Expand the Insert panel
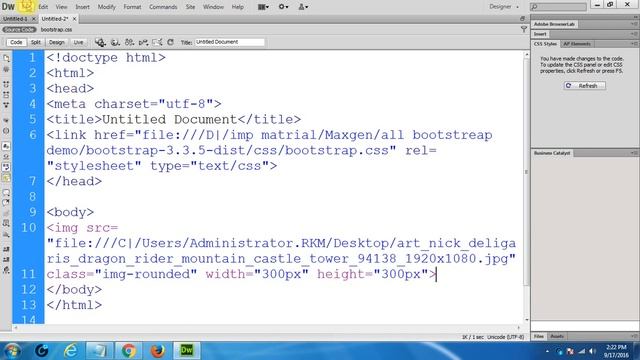Viewport: 640px width, 360px height. [540, 34]
